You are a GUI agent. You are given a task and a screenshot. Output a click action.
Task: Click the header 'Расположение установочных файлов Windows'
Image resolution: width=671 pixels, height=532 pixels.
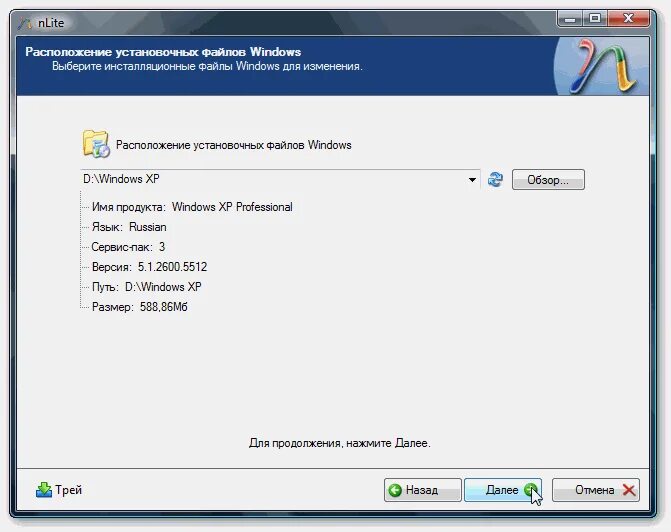point(163,52)
